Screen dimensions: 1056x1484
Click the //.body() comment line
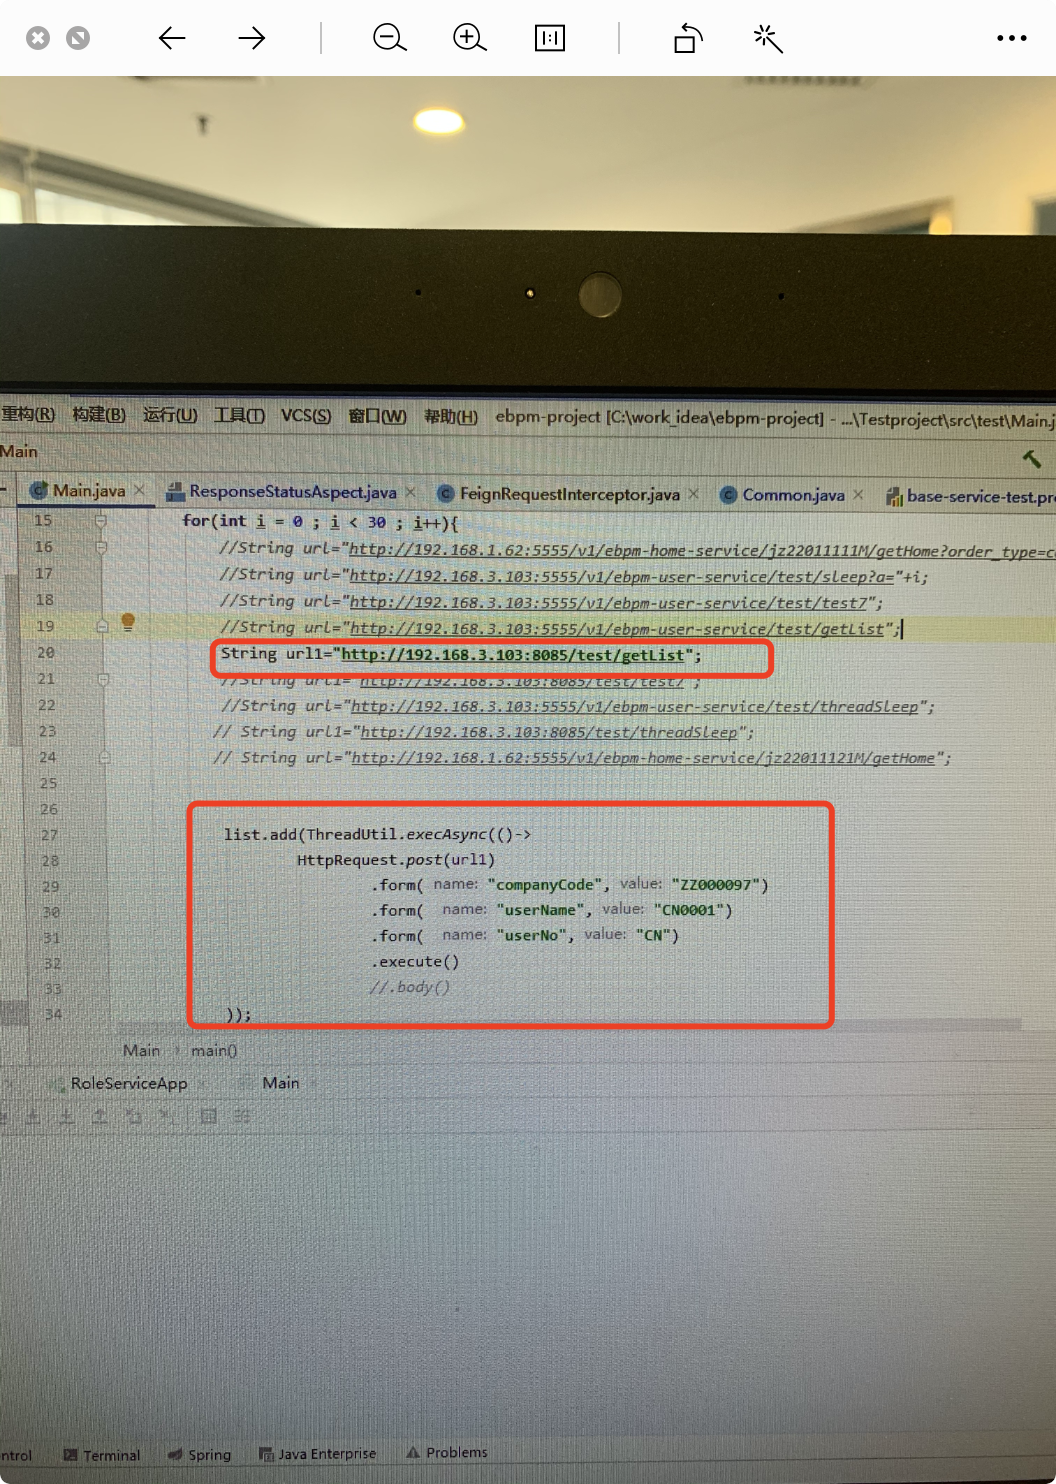pos(410,987)
